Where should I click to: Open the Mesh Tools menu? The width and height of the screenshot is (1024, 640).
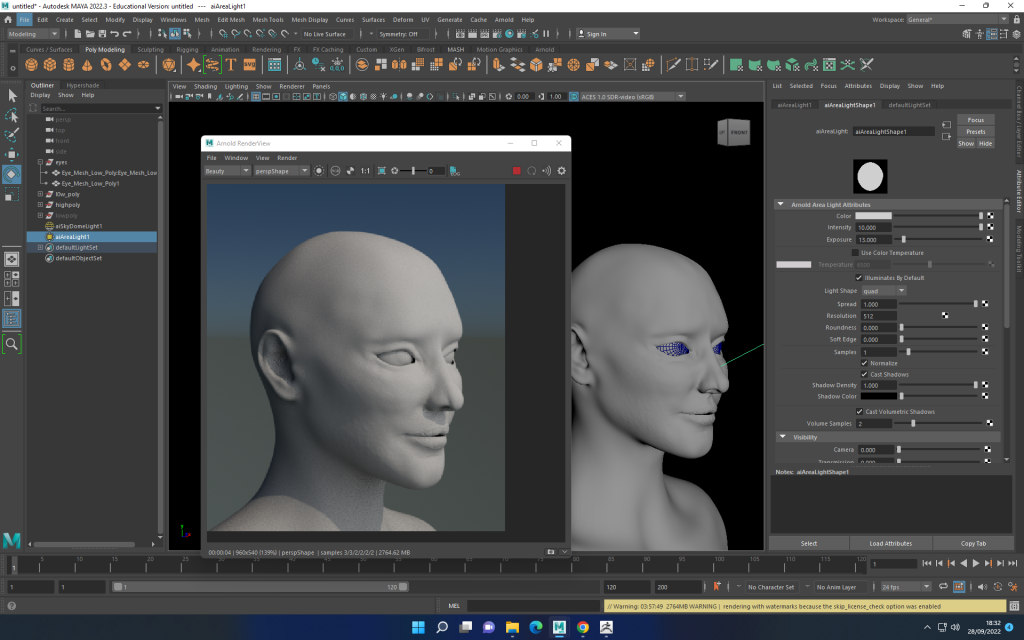tap(268, 20)
